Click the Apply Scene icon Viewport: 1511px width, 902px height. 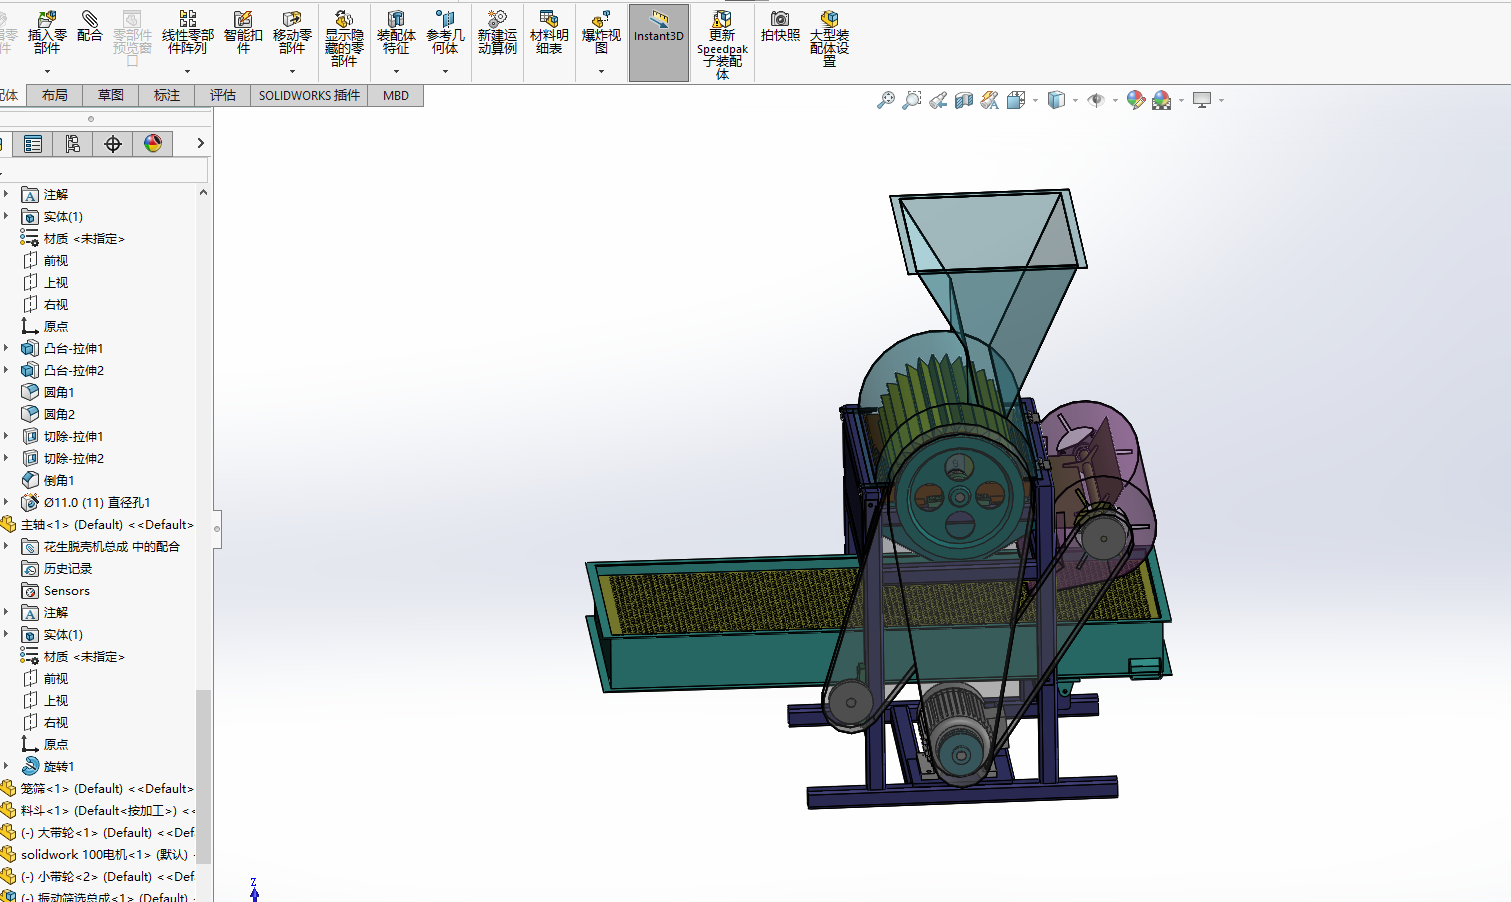(x=1161, y=100)
